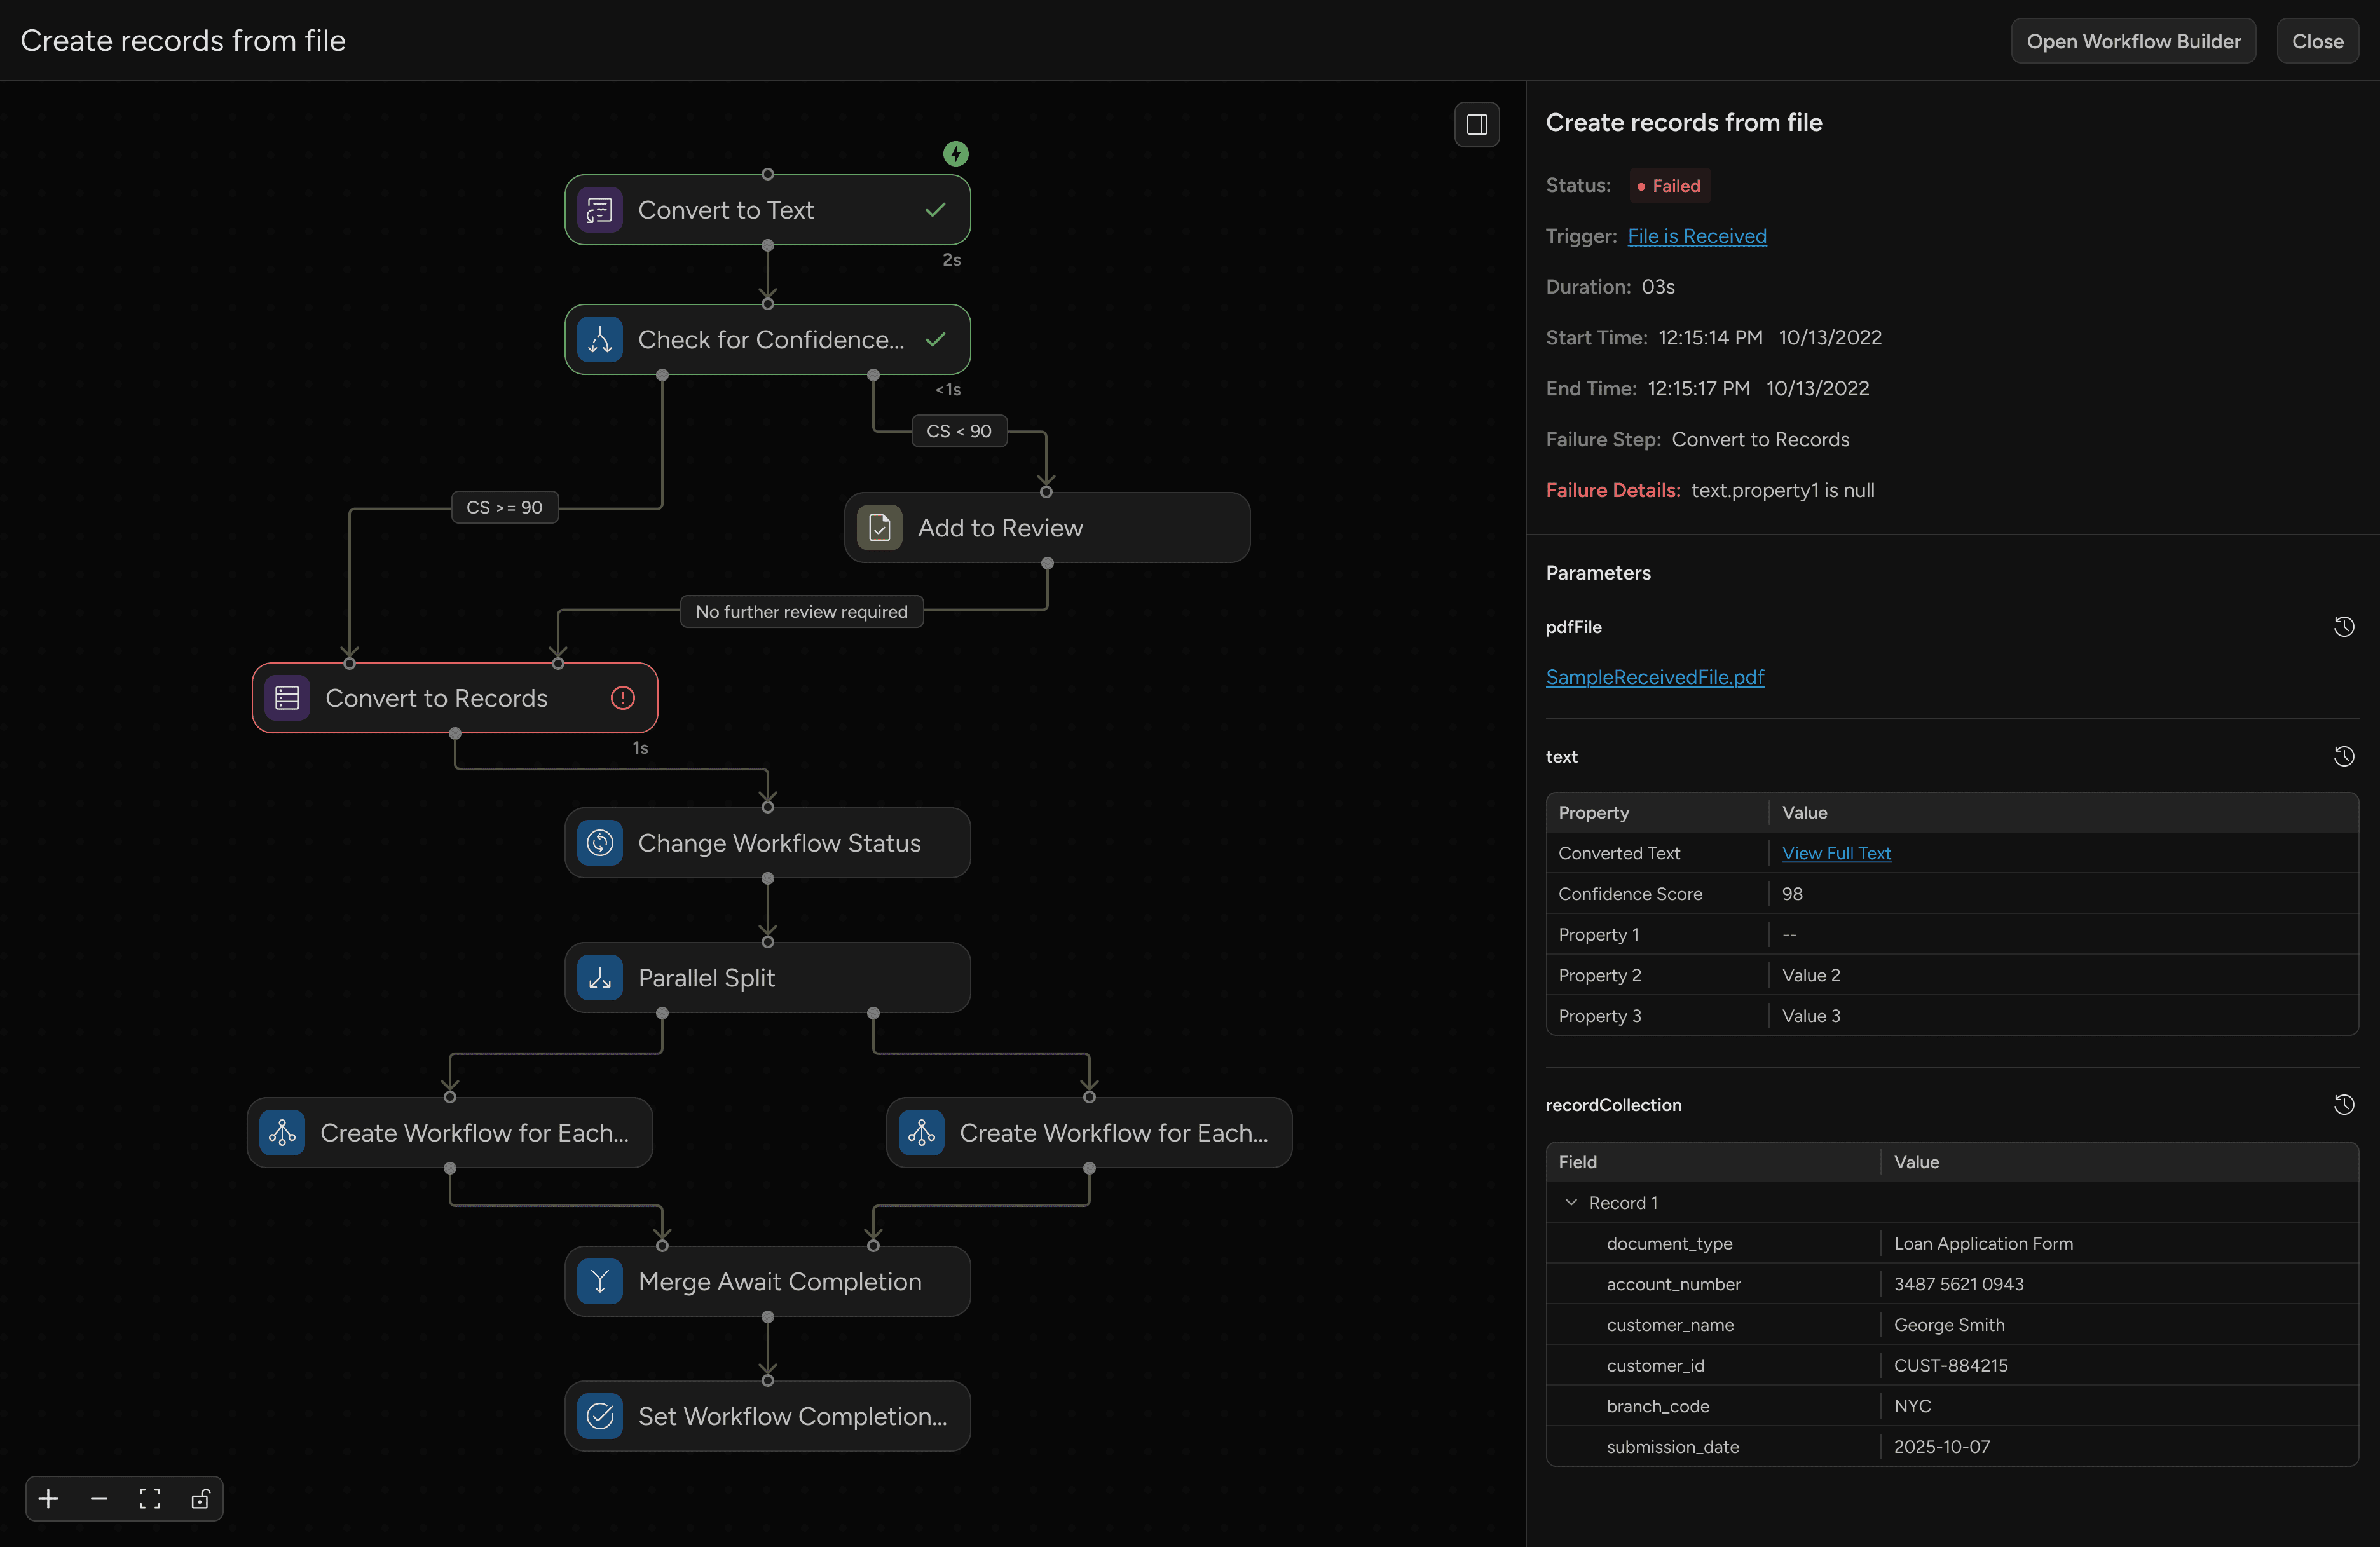Click the Add to Review document icon

879,527
